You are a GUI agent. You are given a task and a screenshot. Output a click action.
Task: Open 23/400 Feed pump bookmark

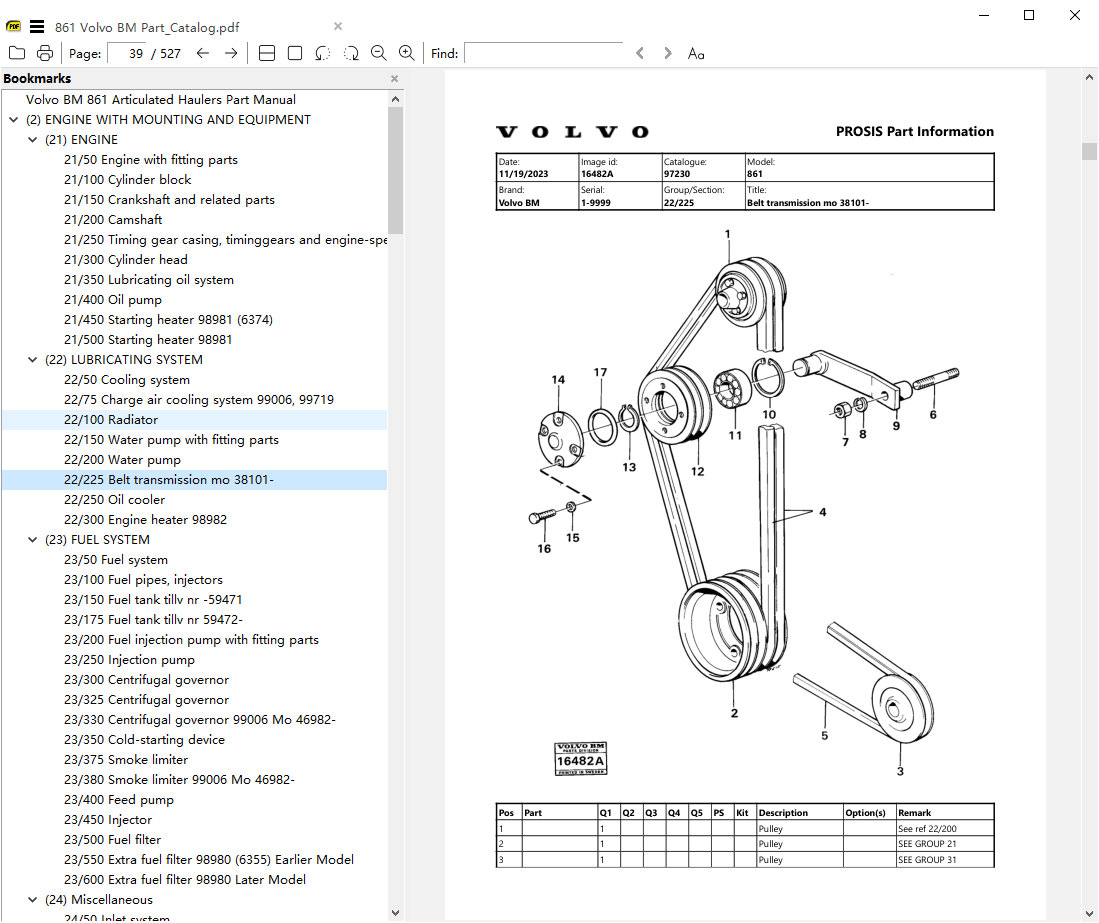click(x=118, y=800)
